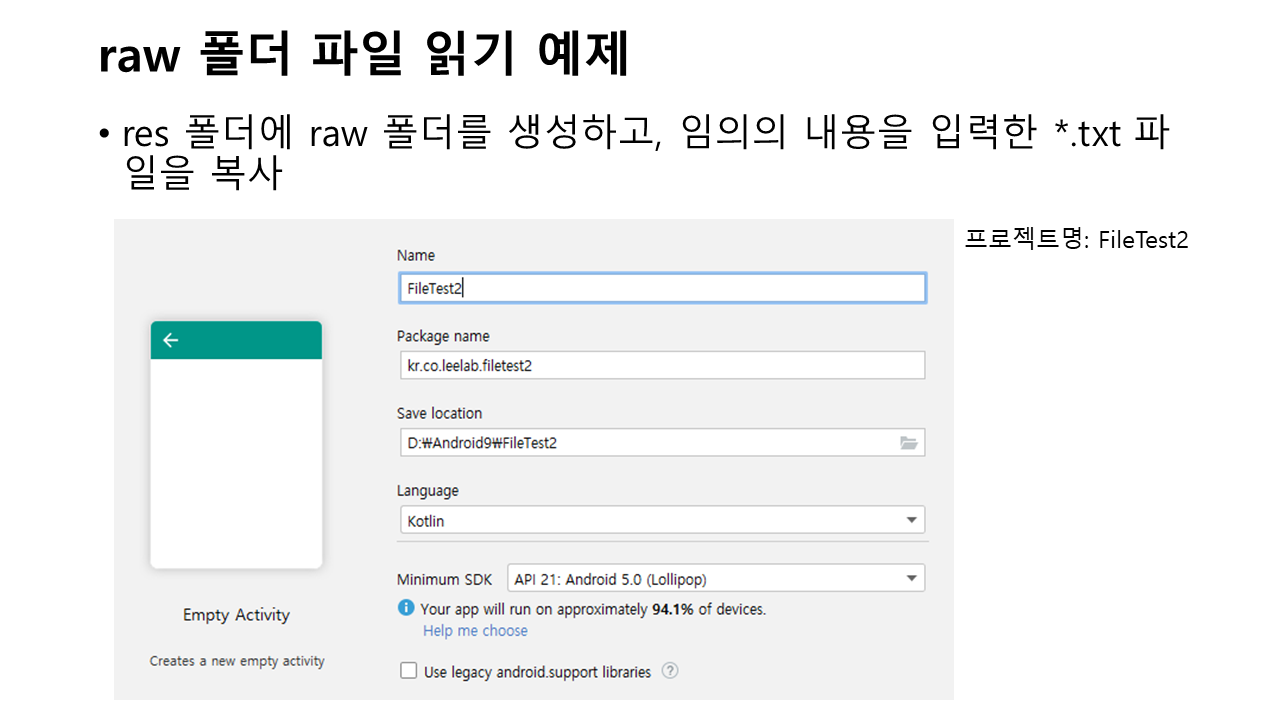Open the Minimum SDK dropdown arrow
Image resolution: width=1280 pixels, height=720 pixels.
(x=910, y=578)
